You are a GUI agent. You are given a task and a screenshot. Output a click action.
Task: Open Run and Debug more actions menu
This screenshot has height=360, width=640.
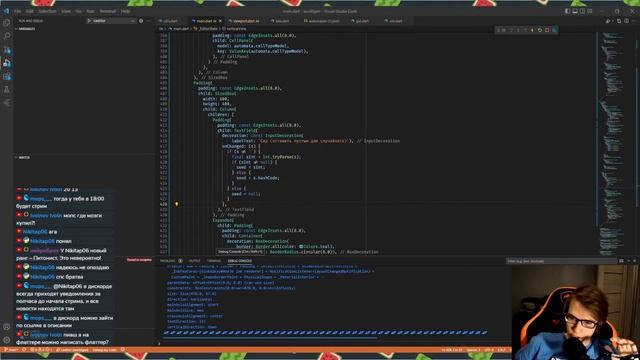149,20
